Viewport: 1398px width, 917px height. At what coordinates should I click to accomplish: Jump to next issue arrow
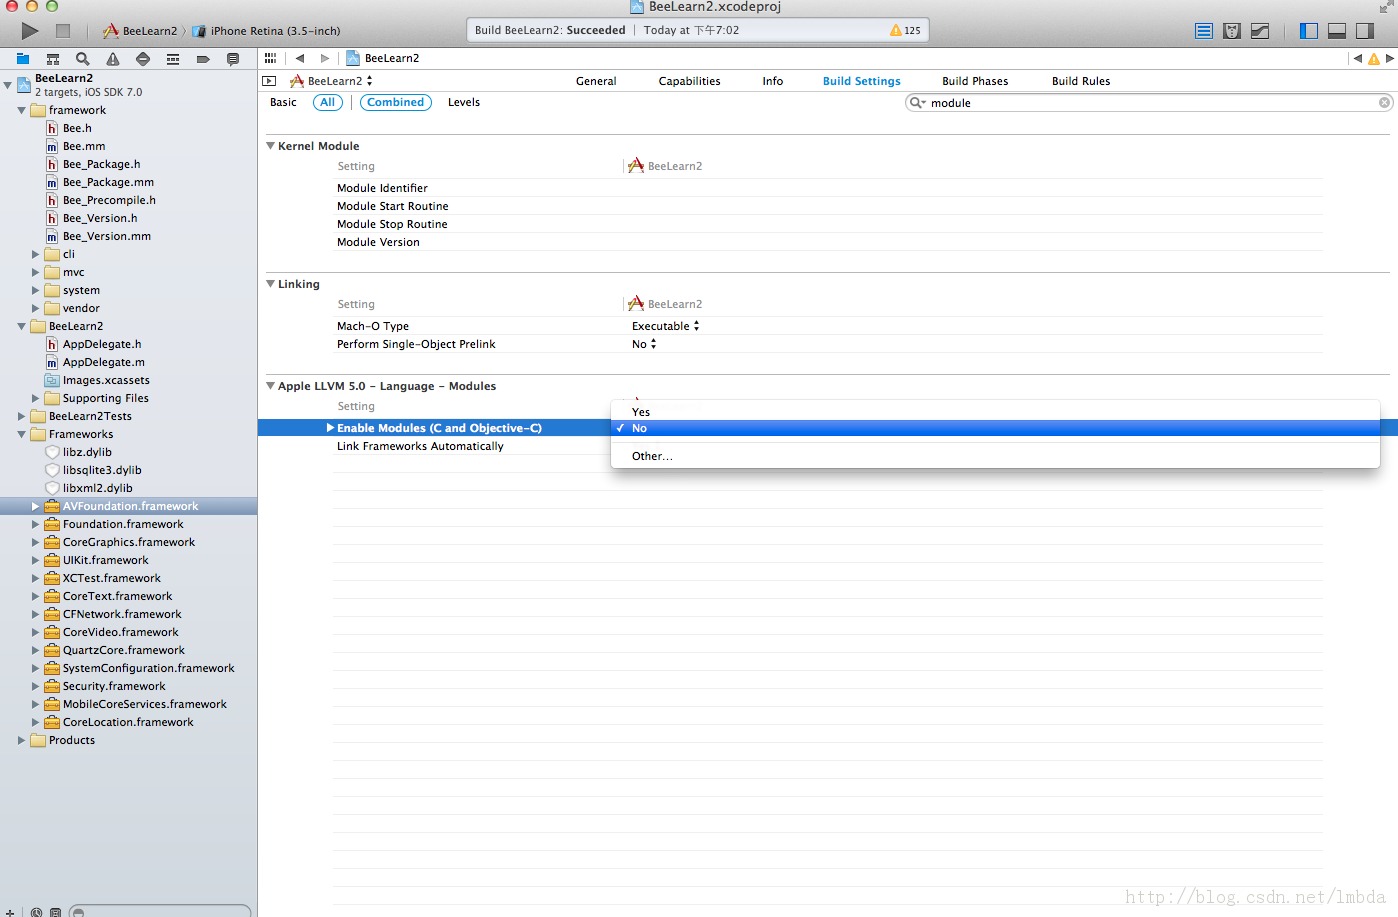tap(1390, 58)
